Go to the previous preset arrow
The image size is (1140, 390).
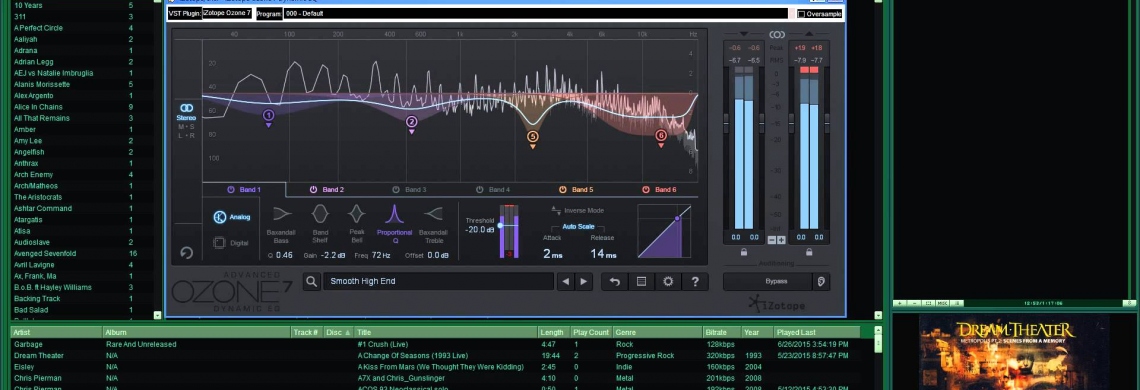tap(566, 282)
